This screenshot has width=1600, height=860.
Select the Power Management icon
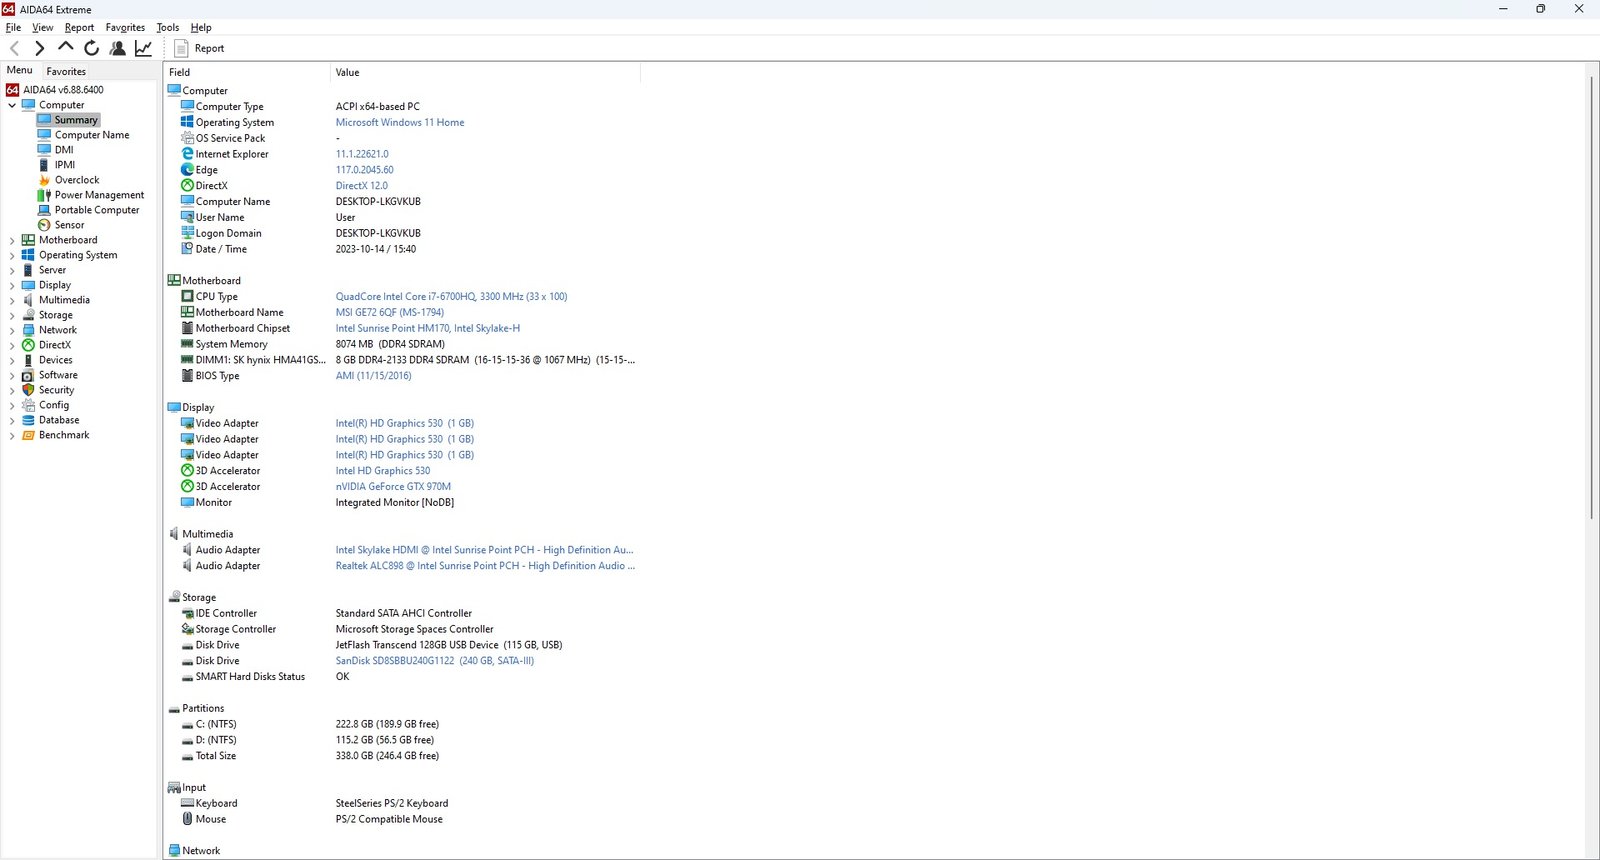[44, 195]
